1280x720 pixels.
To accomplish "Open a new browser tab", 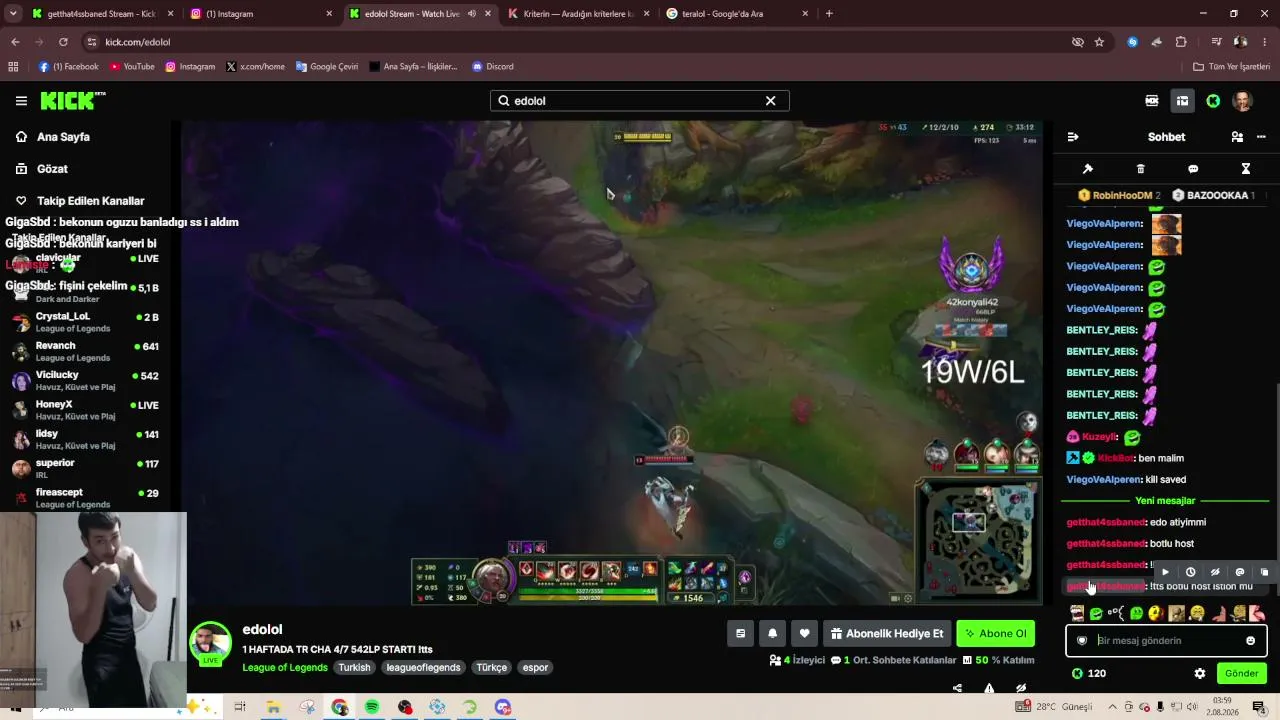I will [x=829, y=14].
